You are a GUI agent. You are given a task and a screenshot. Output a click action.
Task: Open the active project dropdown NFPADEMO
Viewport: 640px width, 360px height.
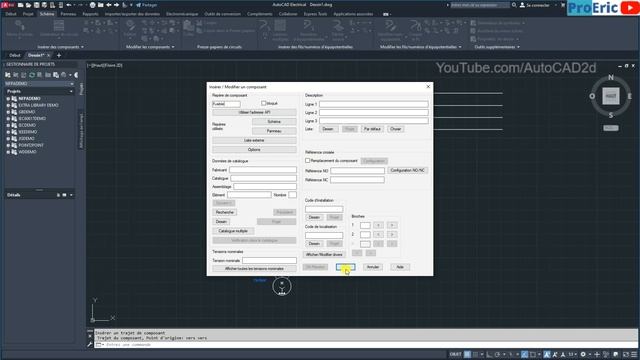39,84
